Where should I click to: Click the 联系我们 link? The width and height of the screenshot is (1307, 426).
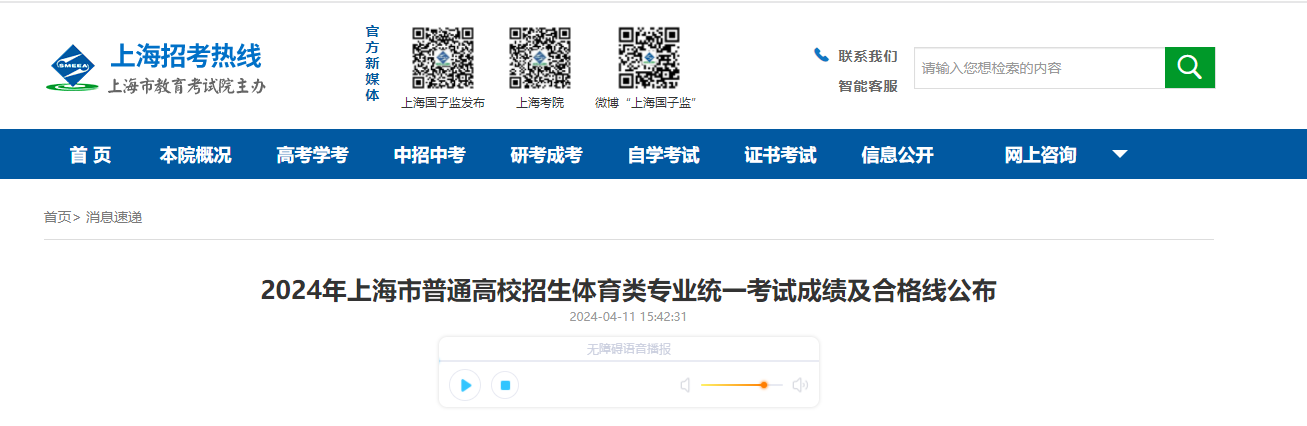pyautogui.click(x=867, y=56)
